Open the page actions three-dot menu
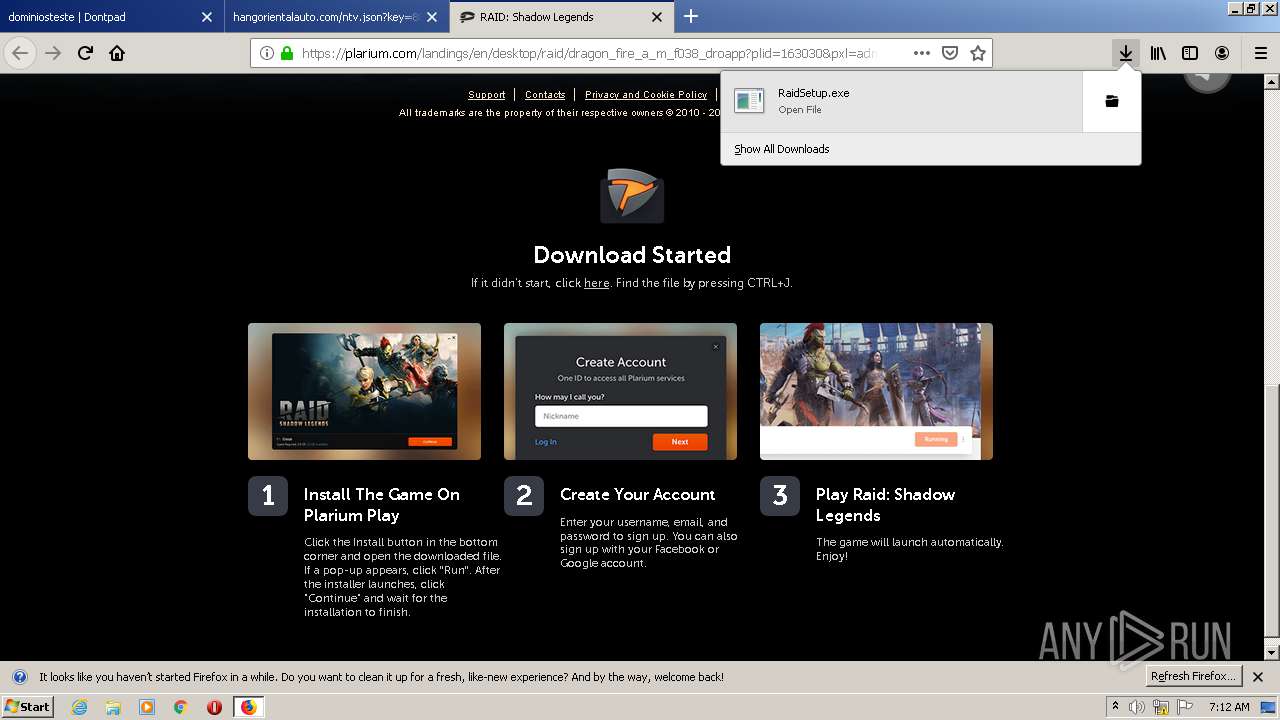 pyautogui.click(x=922, y=53)
